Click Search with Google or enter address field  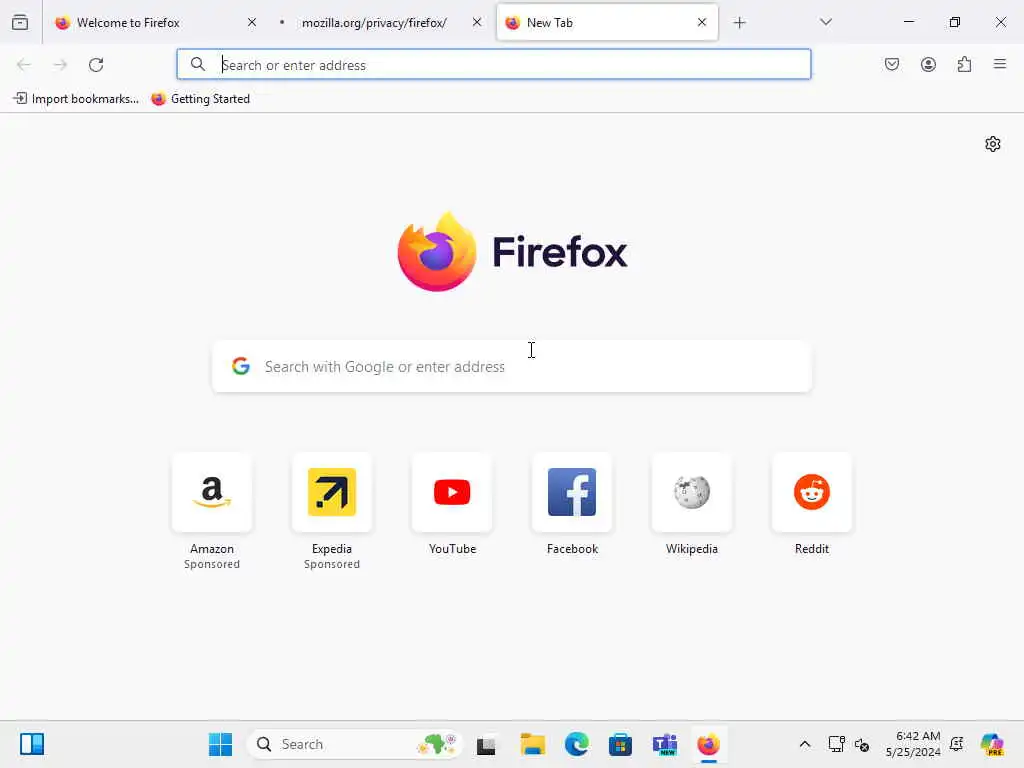coord(512,366)
